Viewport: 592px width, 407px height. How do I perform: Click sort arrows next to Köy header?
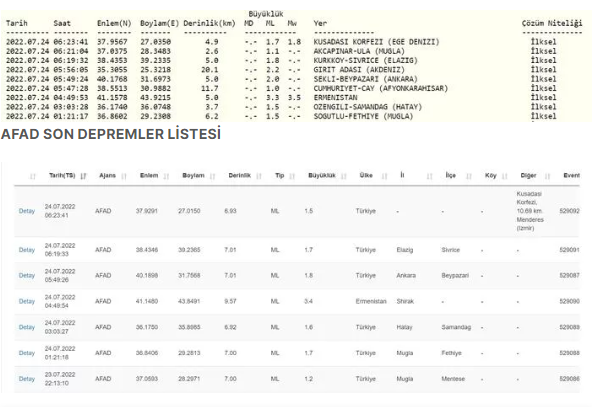coord(505,176)
